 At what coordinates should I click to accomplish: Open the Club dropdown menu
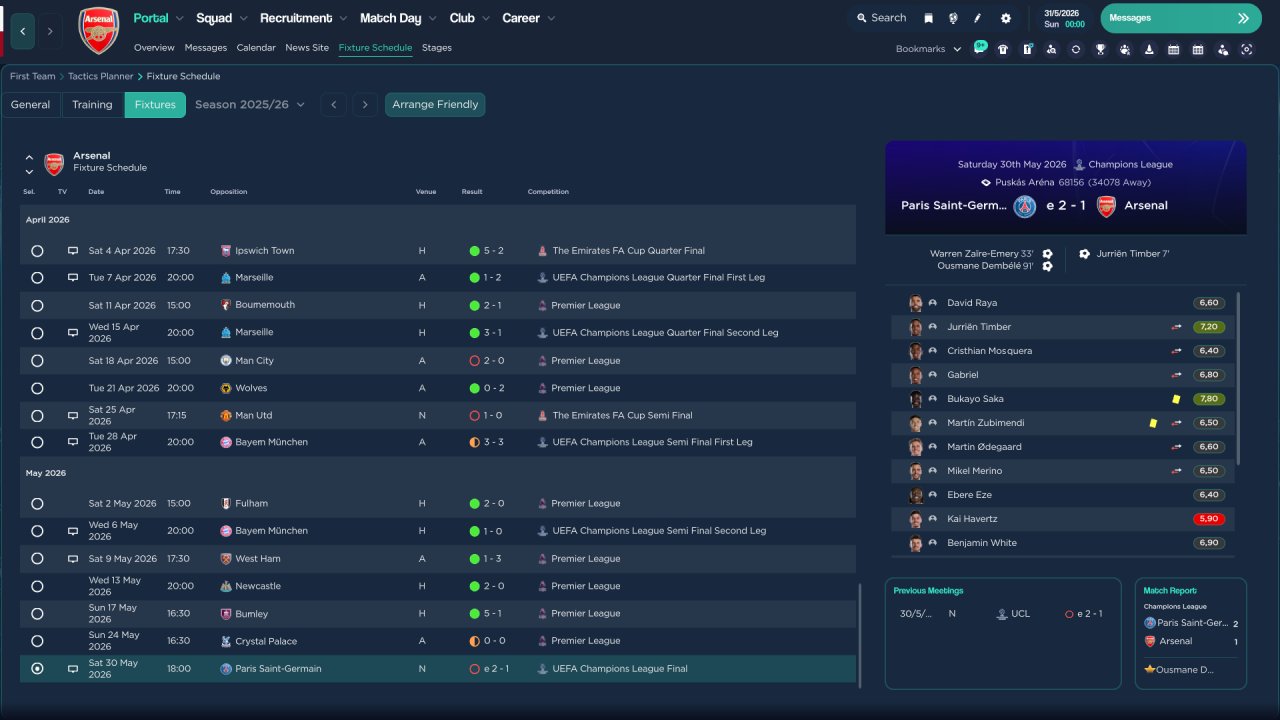(469, 18)
